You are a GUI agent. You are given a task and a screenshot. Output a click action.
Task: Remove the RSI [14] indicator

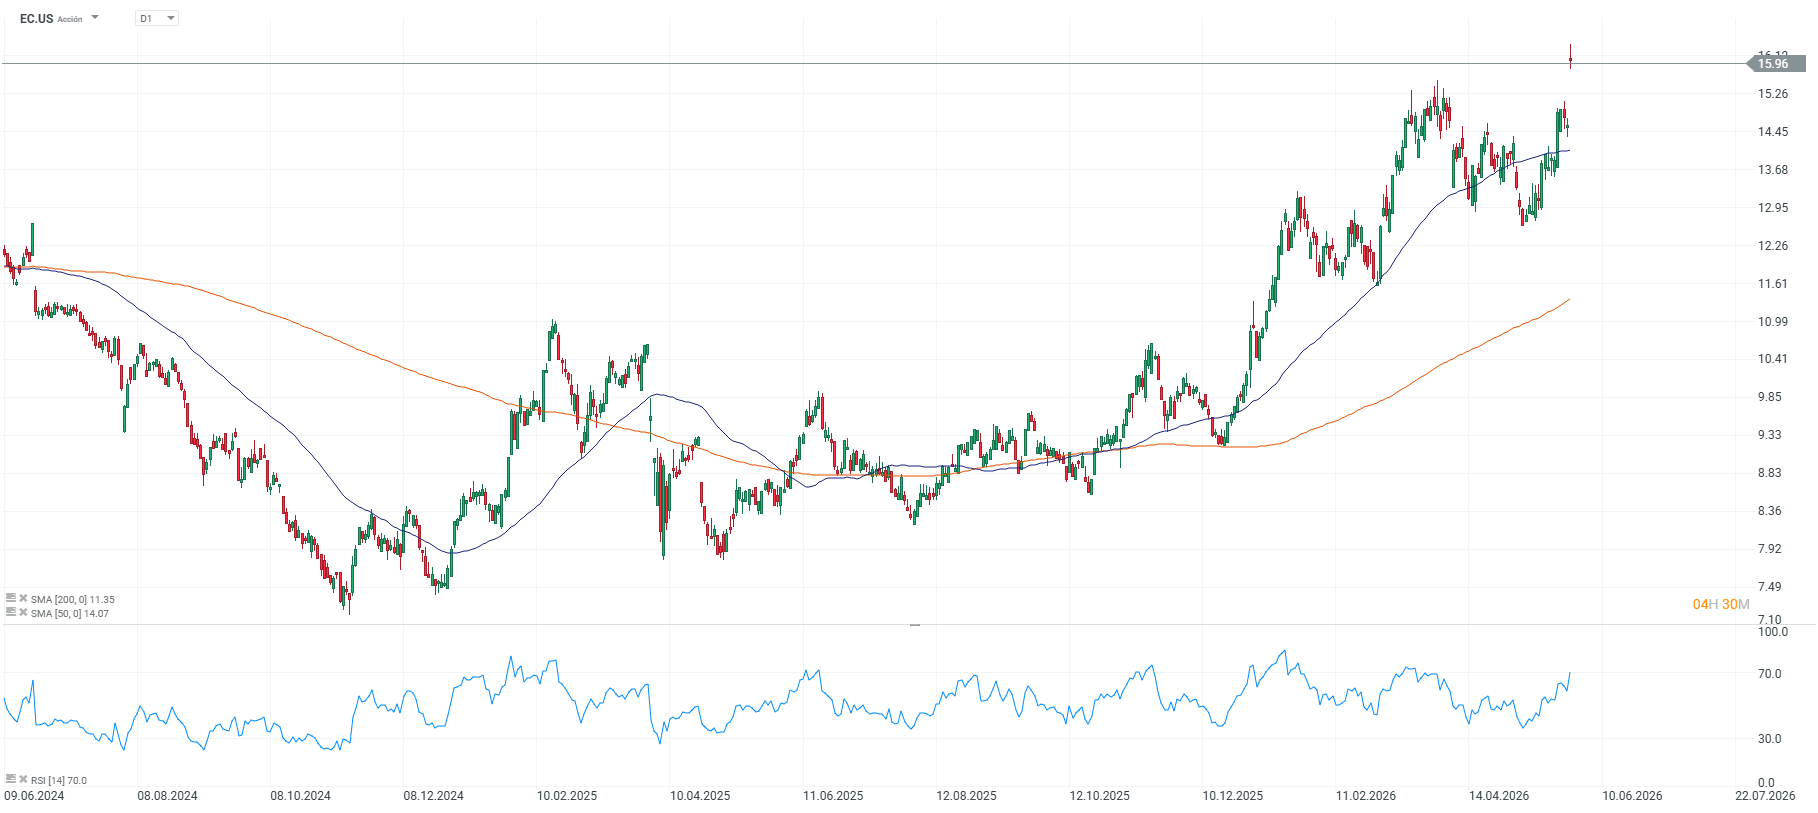pyautogui.click(x=23, y=779)
